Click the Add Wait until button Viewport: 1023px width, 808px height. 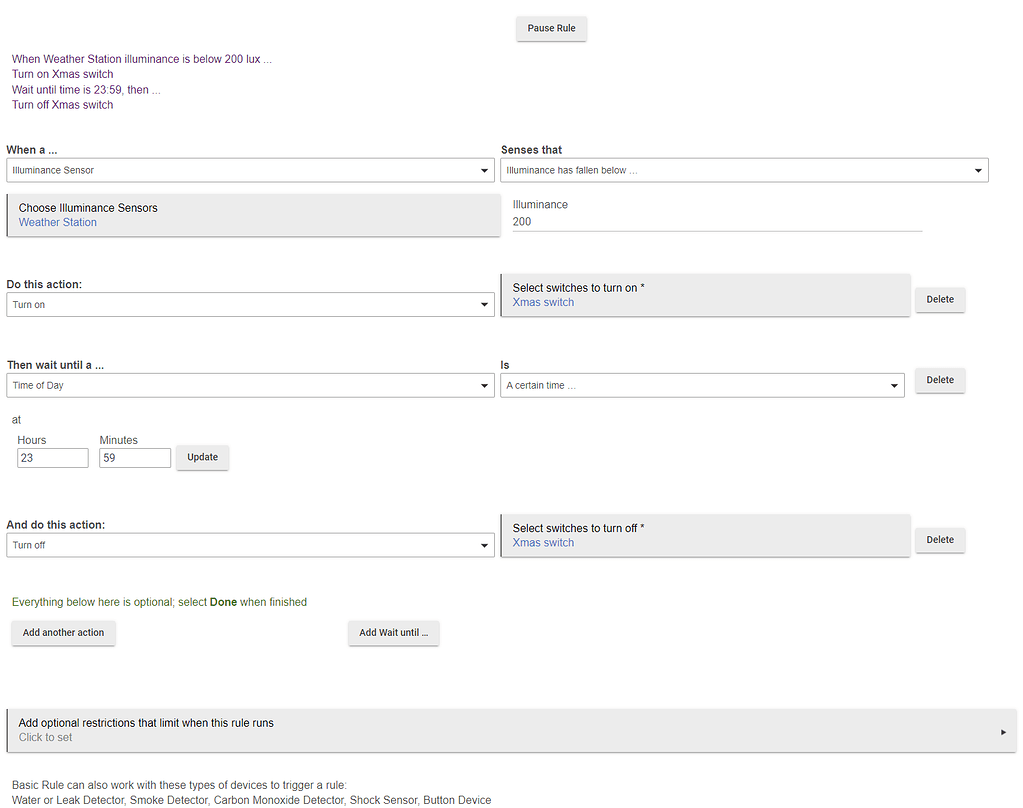pos(393,633)
